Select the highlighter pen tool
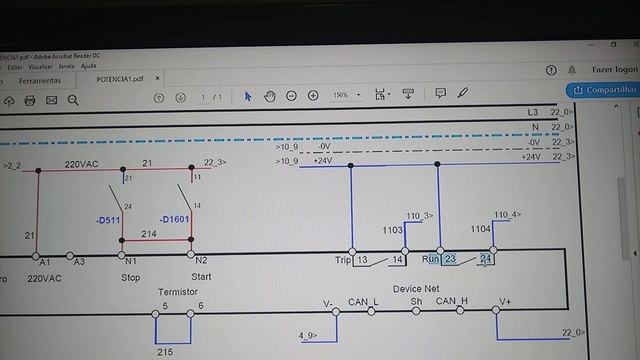Image resolution: width=640 pixels, height=360 pixels. coord(462,93)
